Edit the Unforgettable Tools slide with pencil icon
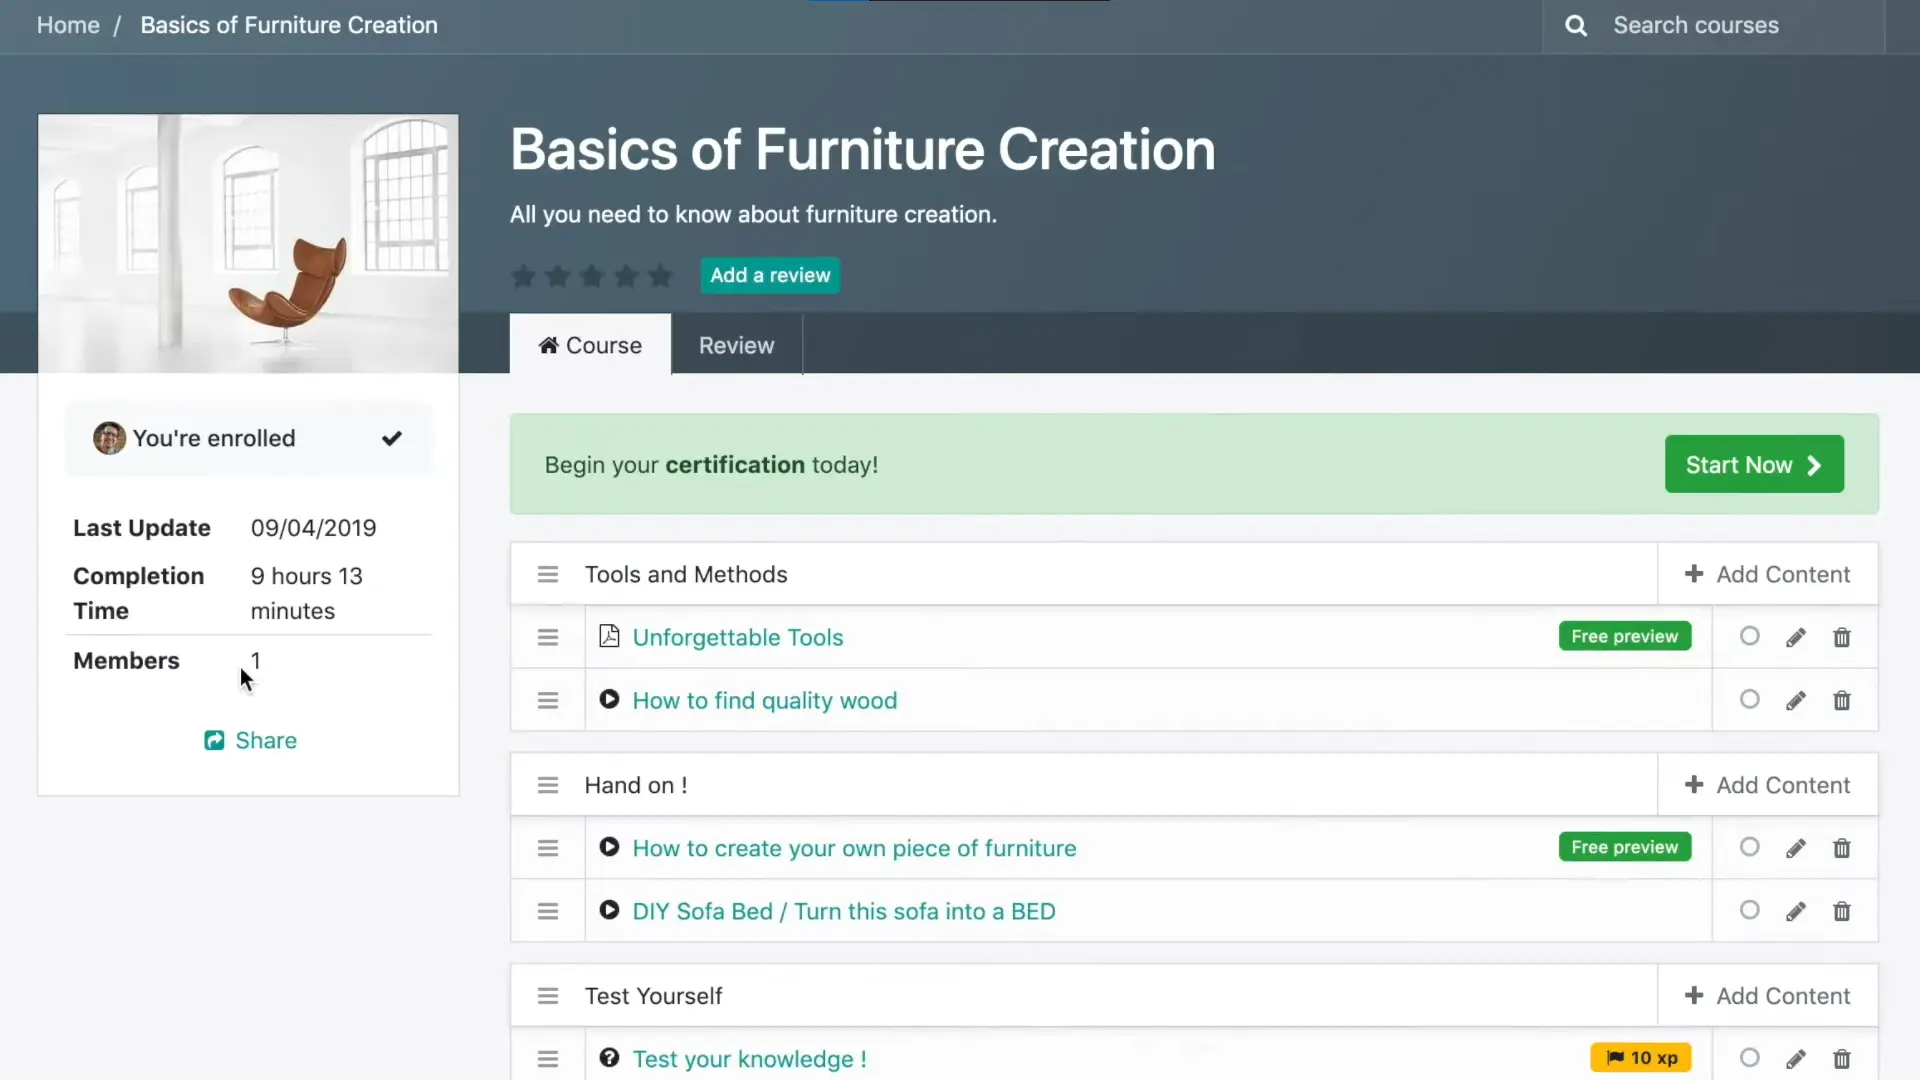 pyautogui.click(x=1796, y=638)
